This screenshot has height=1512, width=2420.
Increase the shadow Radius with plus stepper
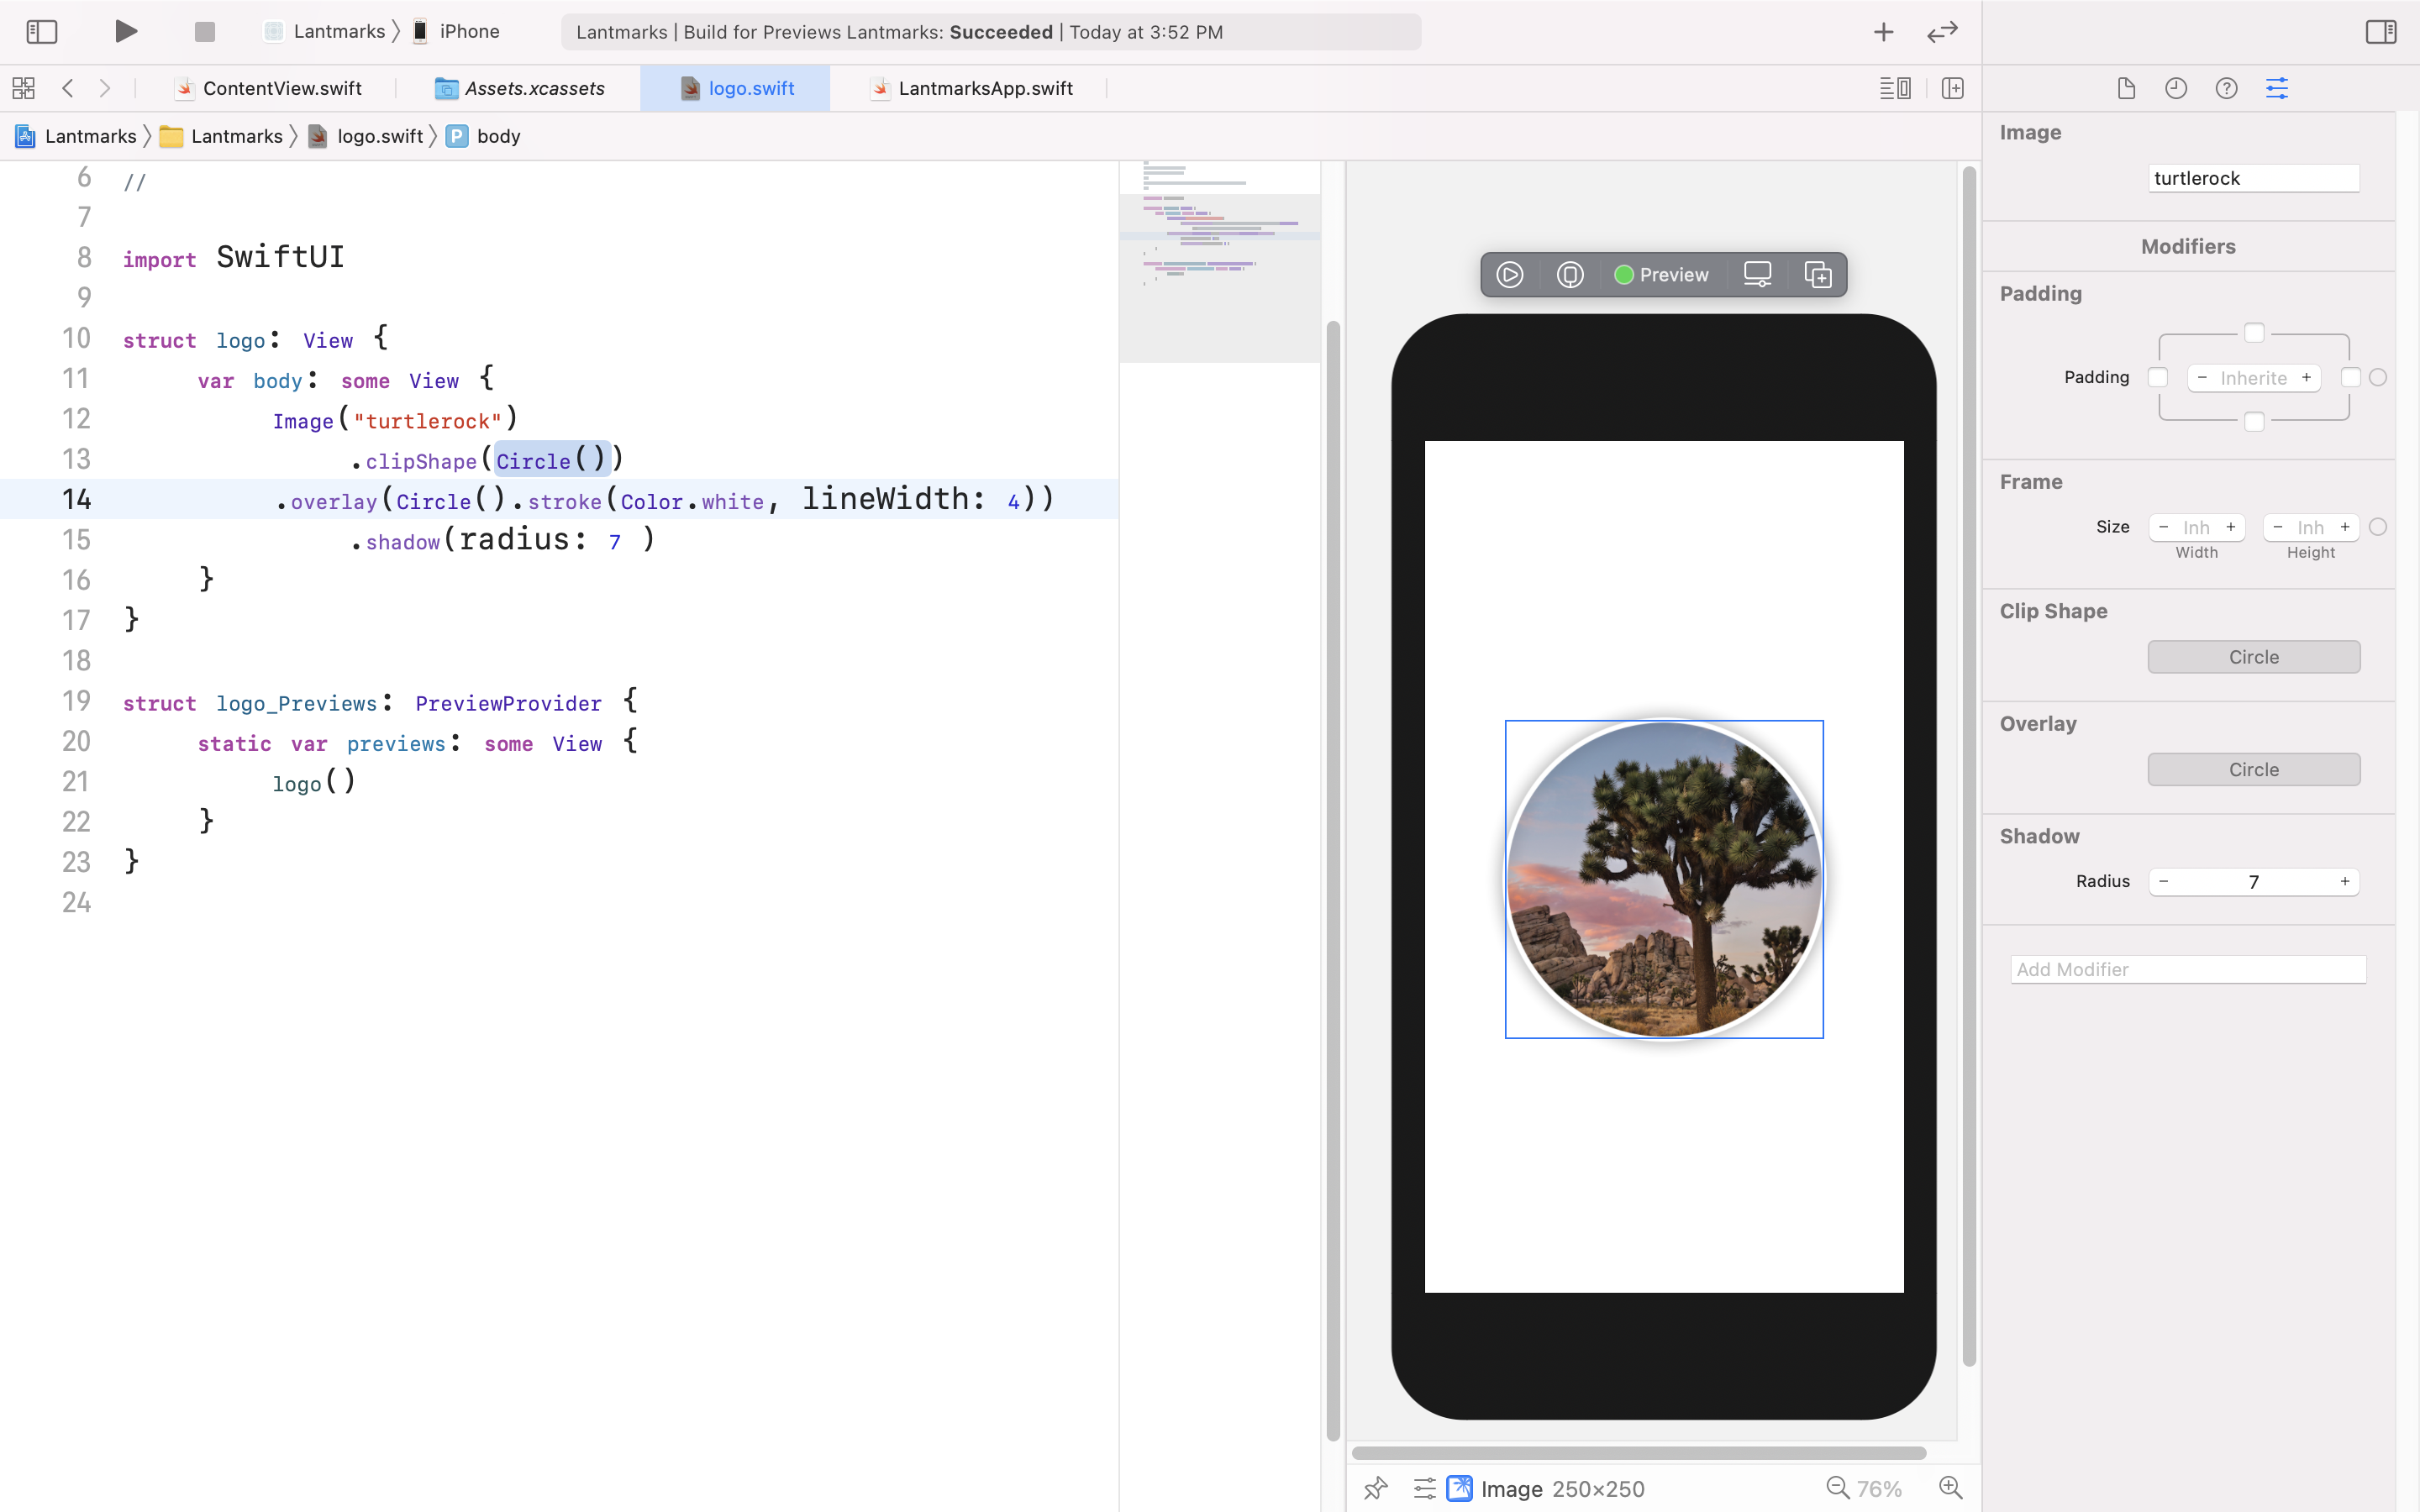click(x=2344, y=881)
